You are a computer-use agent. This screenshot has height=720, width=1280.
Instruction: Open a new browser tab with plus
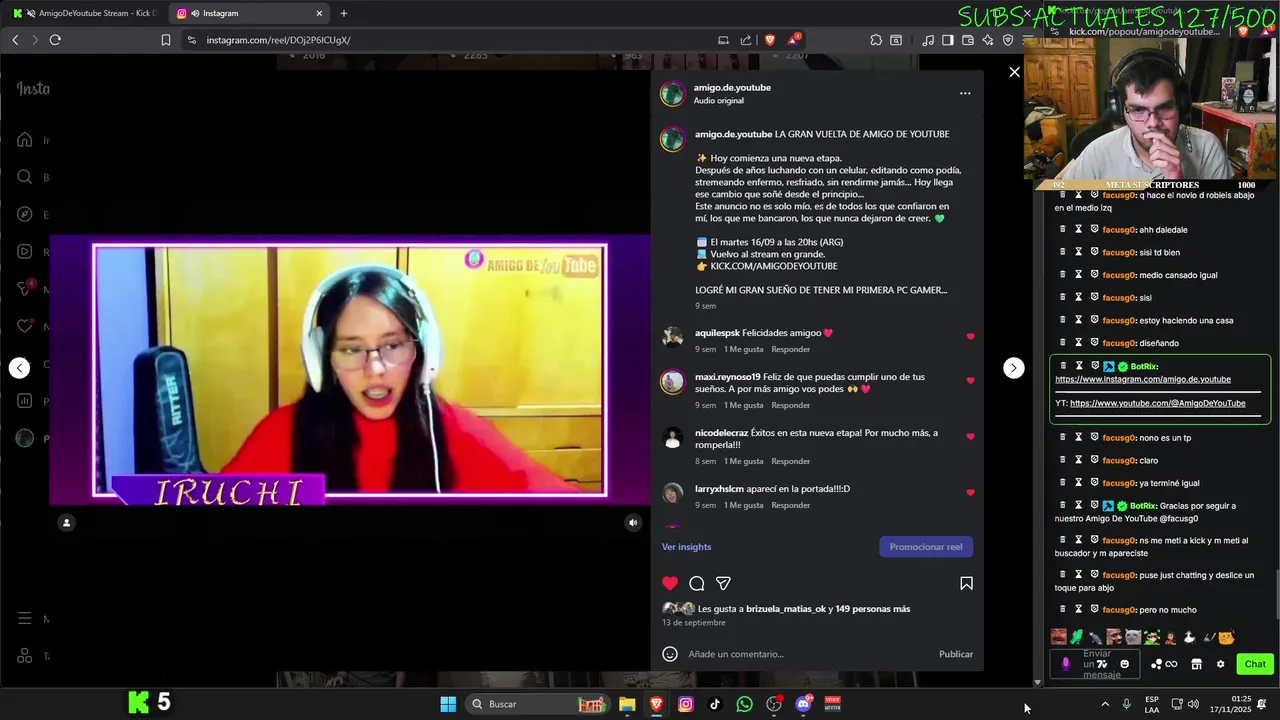(x=344, y=13)
